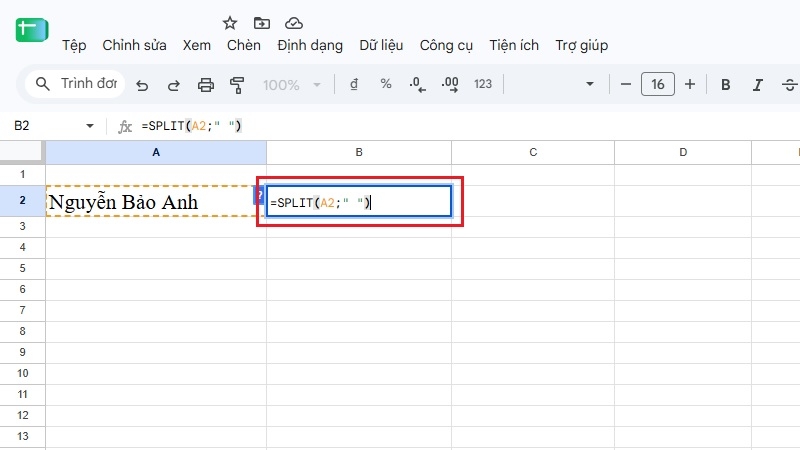Select row 5 header
The height and width of the screenshot is (450, 800).
click(x=22, y=268)
